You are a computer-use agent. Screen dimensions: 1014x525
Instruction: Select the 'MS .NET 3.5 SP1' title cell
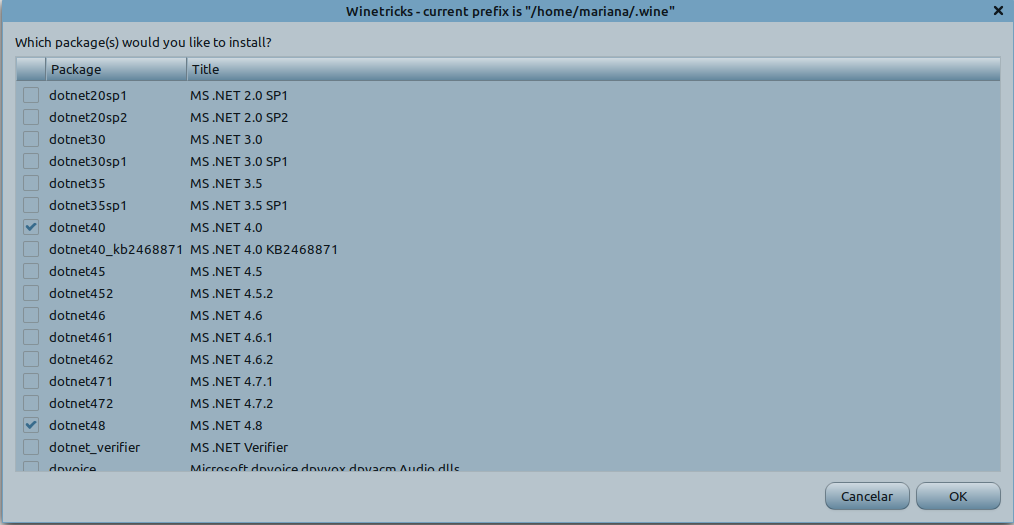(239, 206)
